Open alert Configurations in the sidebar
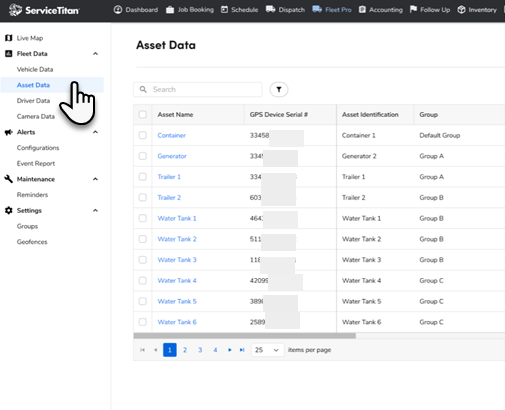The image size is (505, 410). coord(38,148)
